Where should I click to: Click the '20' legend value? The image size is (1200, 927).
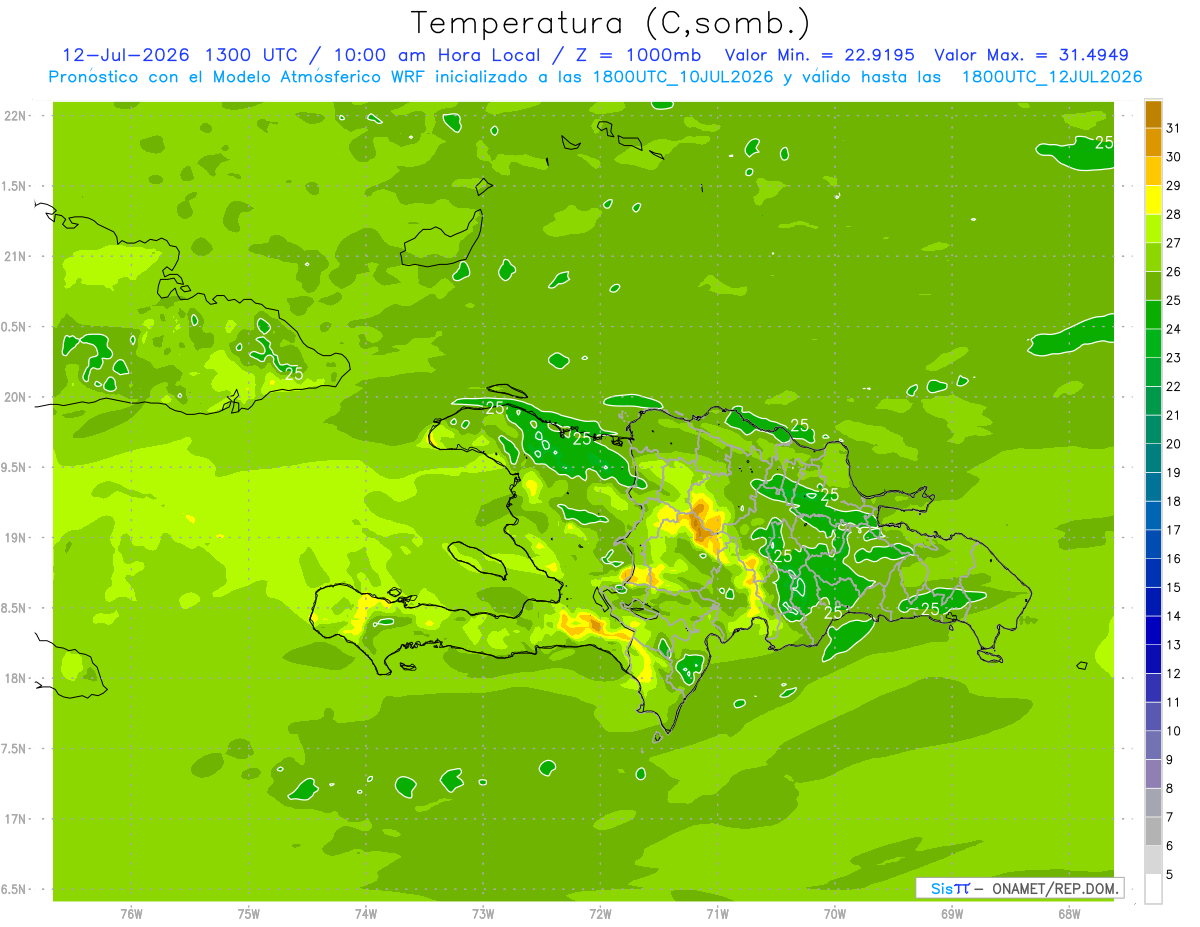pyautogui.click(x=1174, y=444)
